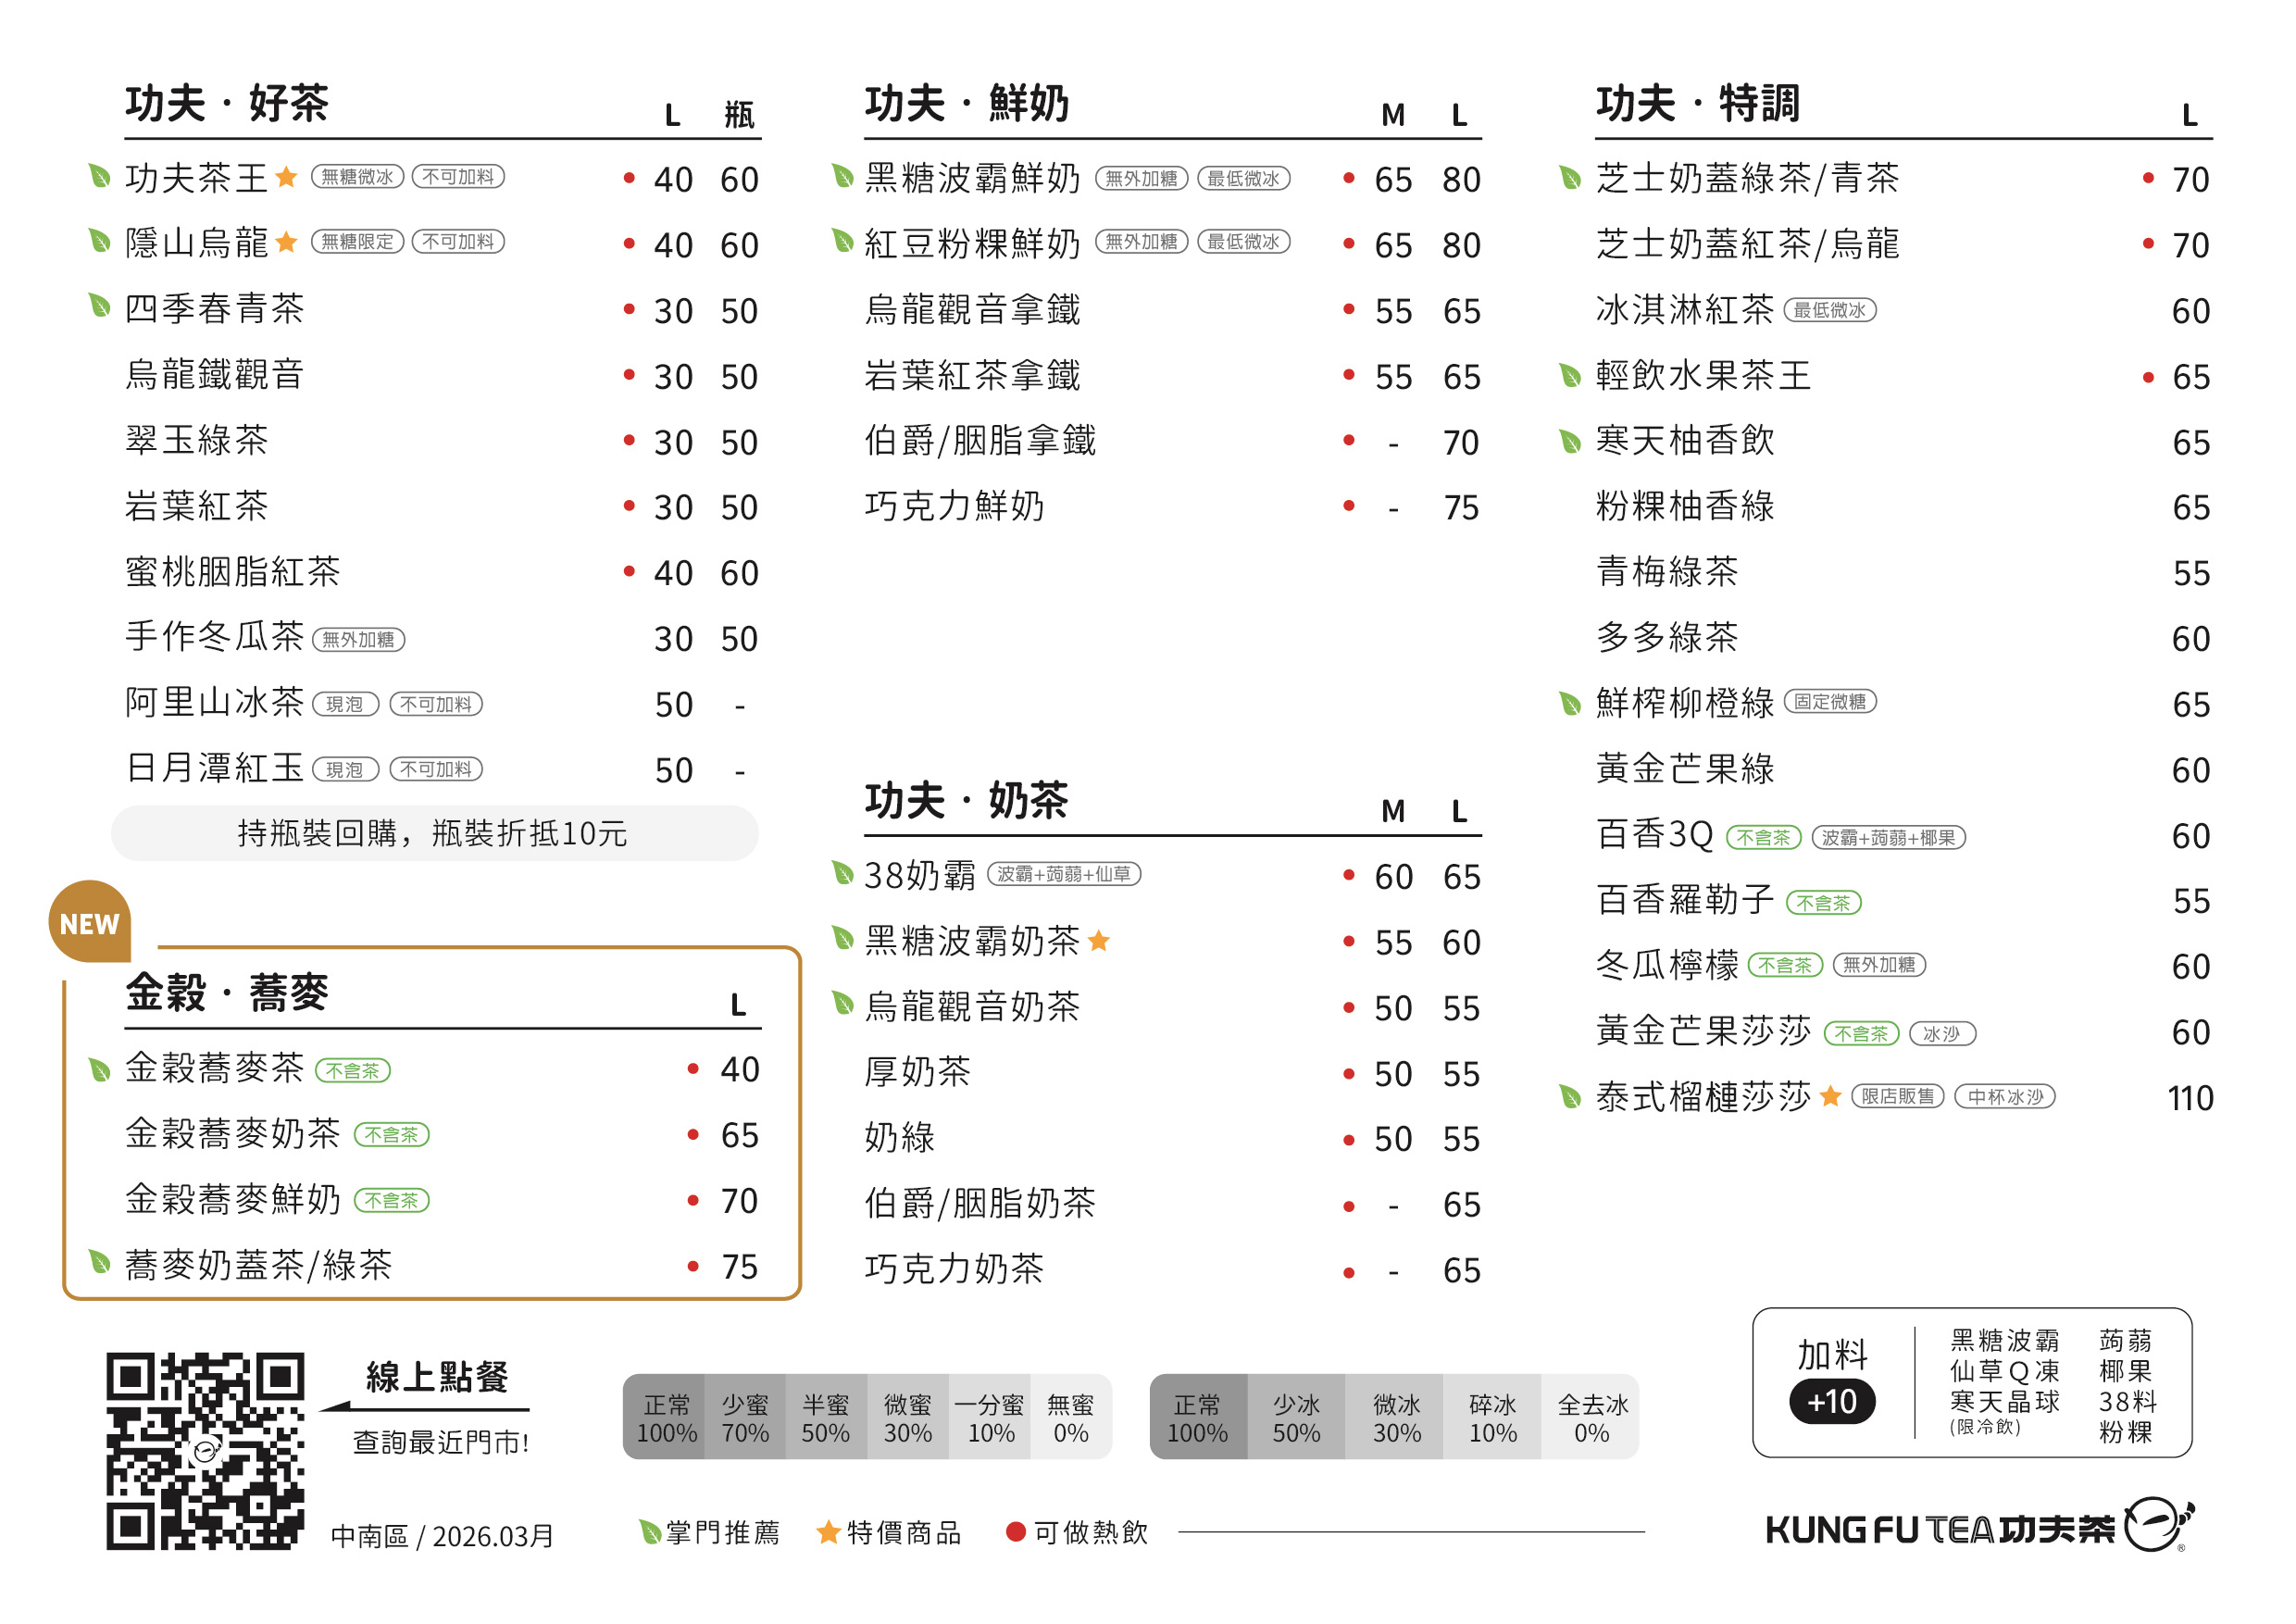Image resolution: width=2296 pixels, height=1624 pixels.
Task: Select the 微冰 30% ice level
Action: click(1396, 1418)
